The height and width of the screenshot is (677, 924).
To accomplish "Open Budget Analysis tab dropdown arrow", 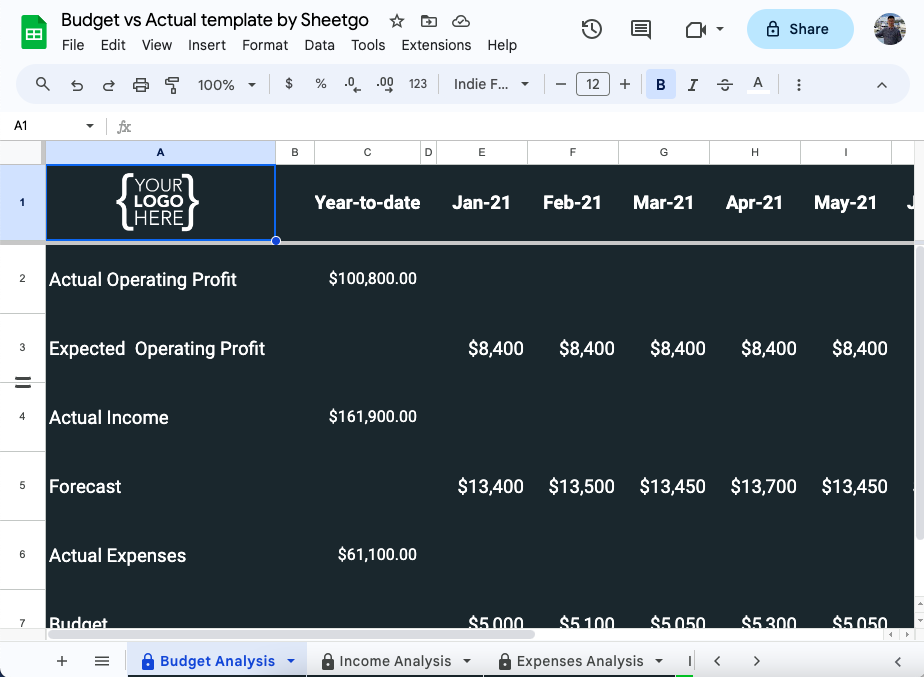I will pos(291,661).
